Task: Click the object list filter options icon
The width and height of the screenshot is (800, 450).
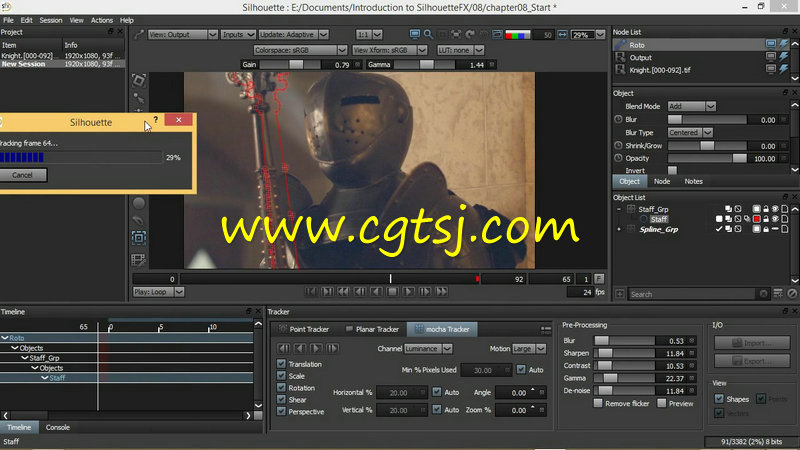Action: [x=778, y=294]
